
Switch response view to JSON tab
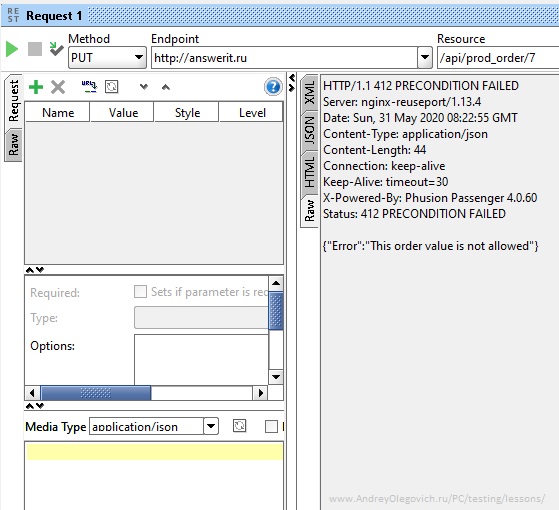[x=309, y=130]
